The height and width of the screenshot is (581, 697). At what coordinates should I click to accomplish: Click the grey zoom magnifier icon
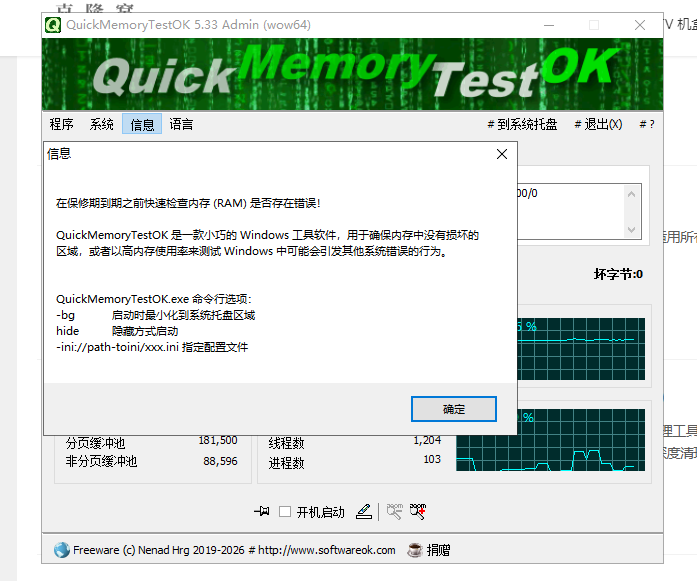[394, 512]
